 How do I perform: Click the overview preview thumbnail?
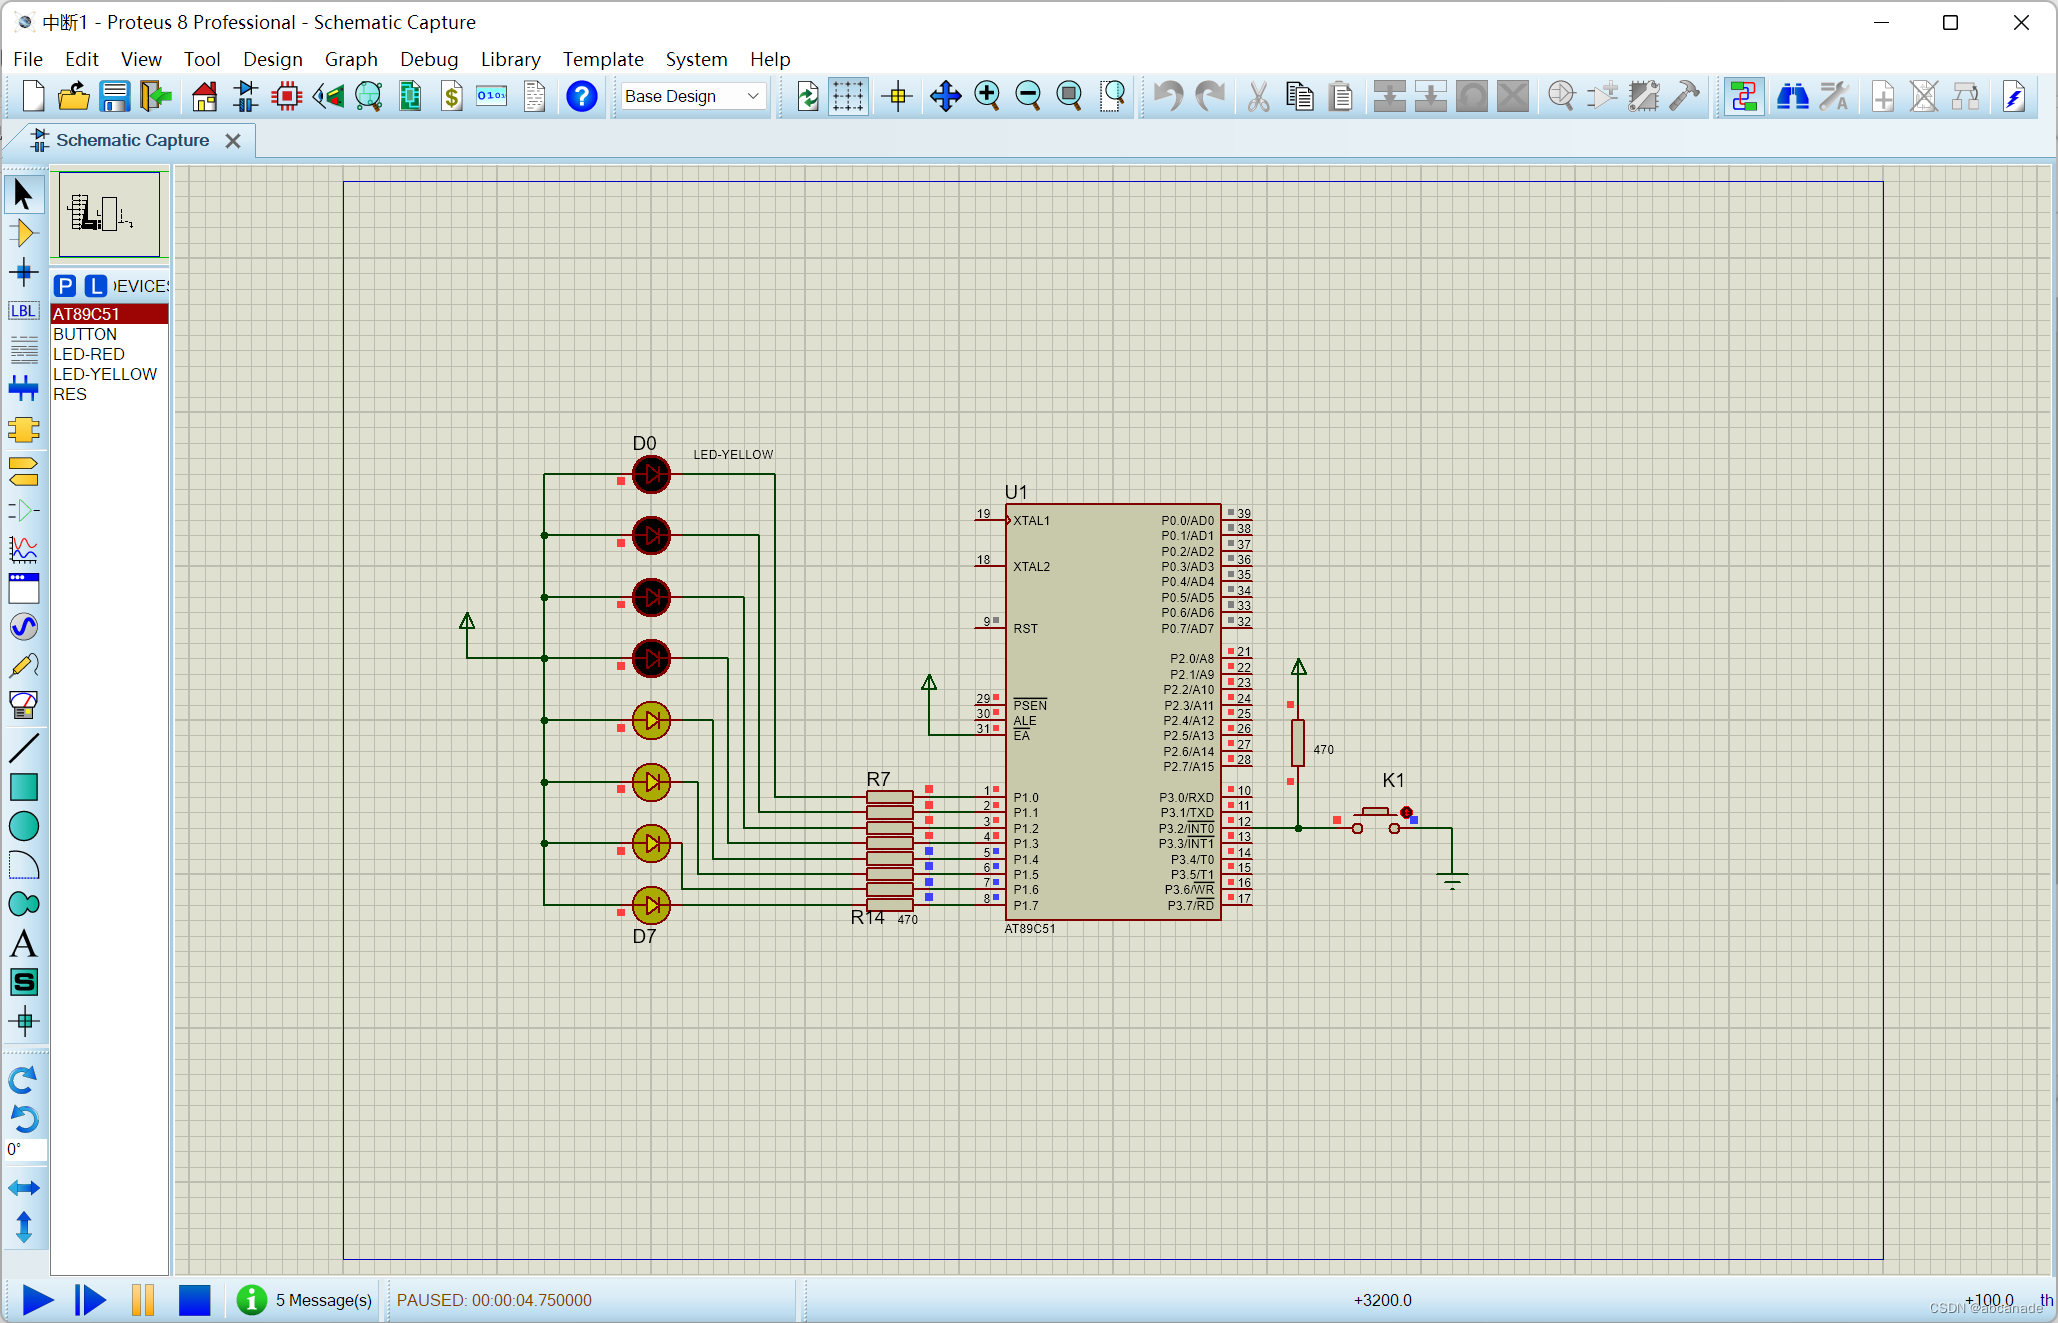tap(109, 214)
